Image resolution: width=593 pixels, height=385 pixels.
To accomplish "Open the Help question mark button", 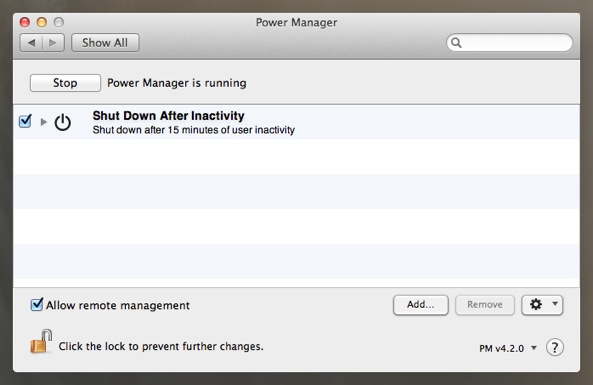I will click(555, 347).
